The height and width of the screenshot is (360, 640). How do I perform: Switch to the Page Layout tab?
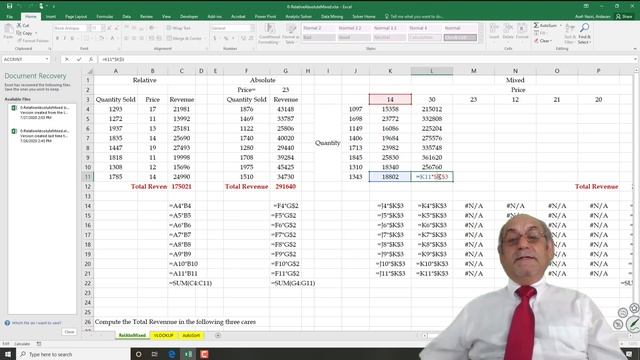(76, 16)
